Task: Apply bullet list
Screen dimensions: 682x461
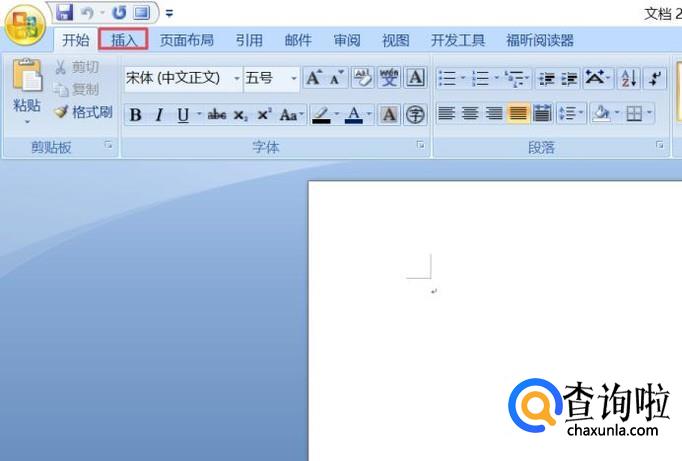Action: 447,79
